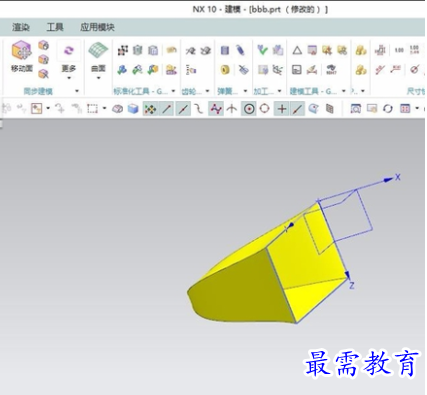Toggle the end point snap option
The width and height of the screenshot is (427, 395).
click(166, 109)
